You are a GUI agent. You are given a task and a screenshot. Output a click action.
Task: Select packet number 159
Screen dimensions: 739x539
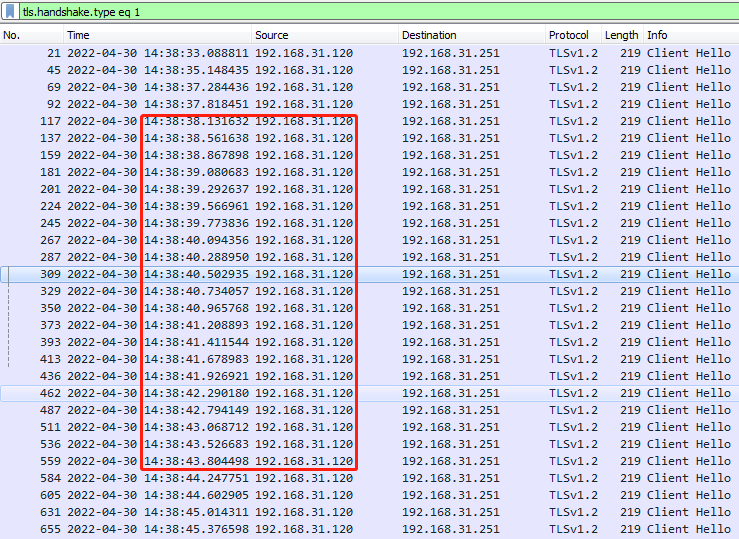370,155
